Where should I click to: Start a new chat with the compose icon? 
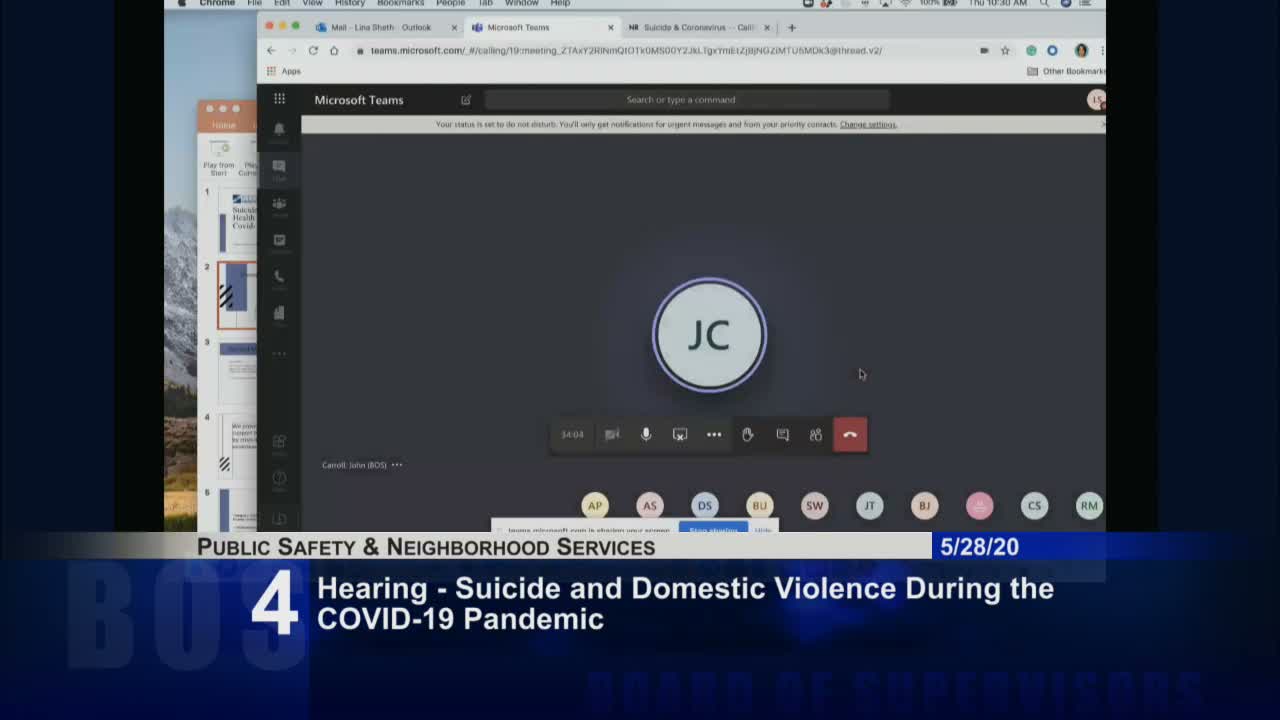point(465,100)
